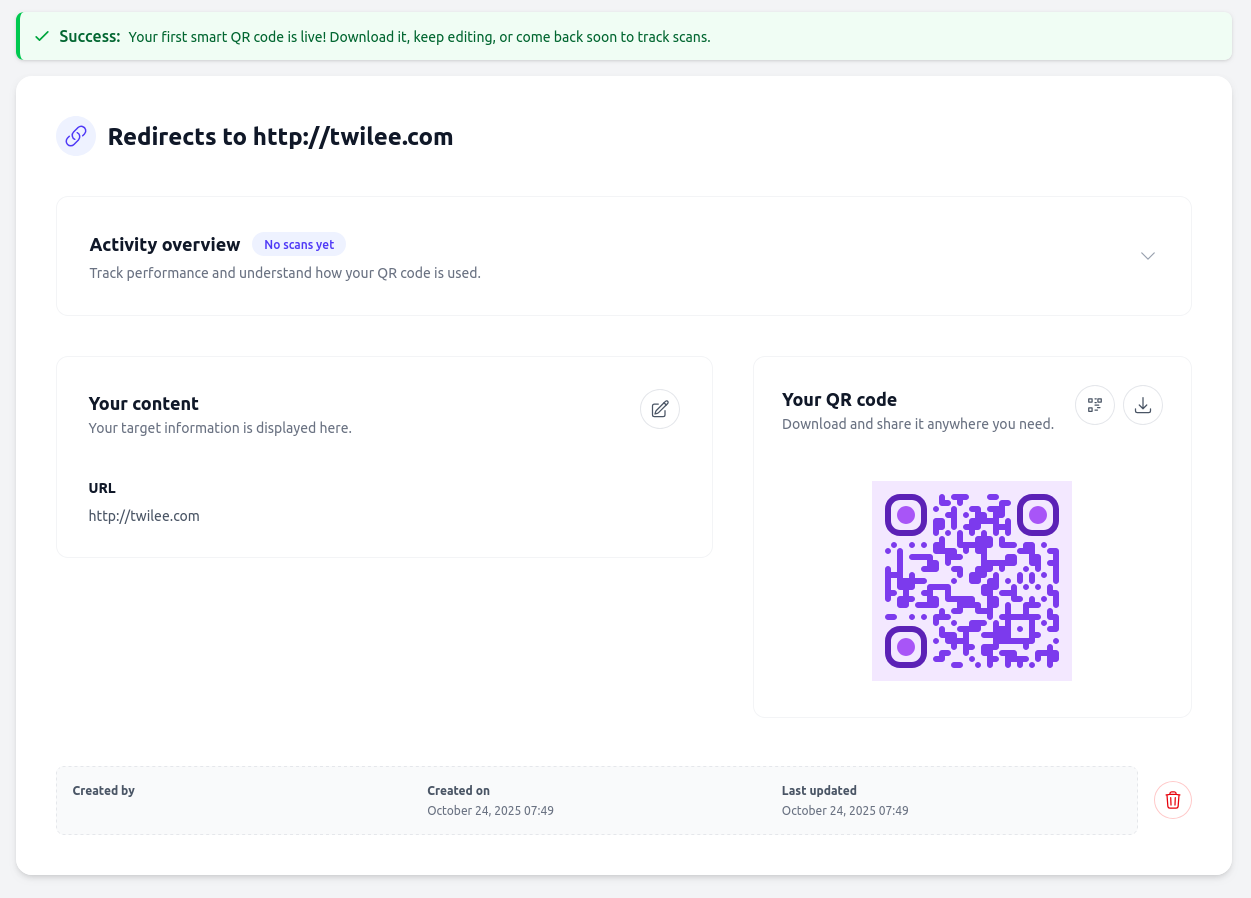Select the Success notification banner
This screenshot has height=898, width=1251.
coord(624,36)
